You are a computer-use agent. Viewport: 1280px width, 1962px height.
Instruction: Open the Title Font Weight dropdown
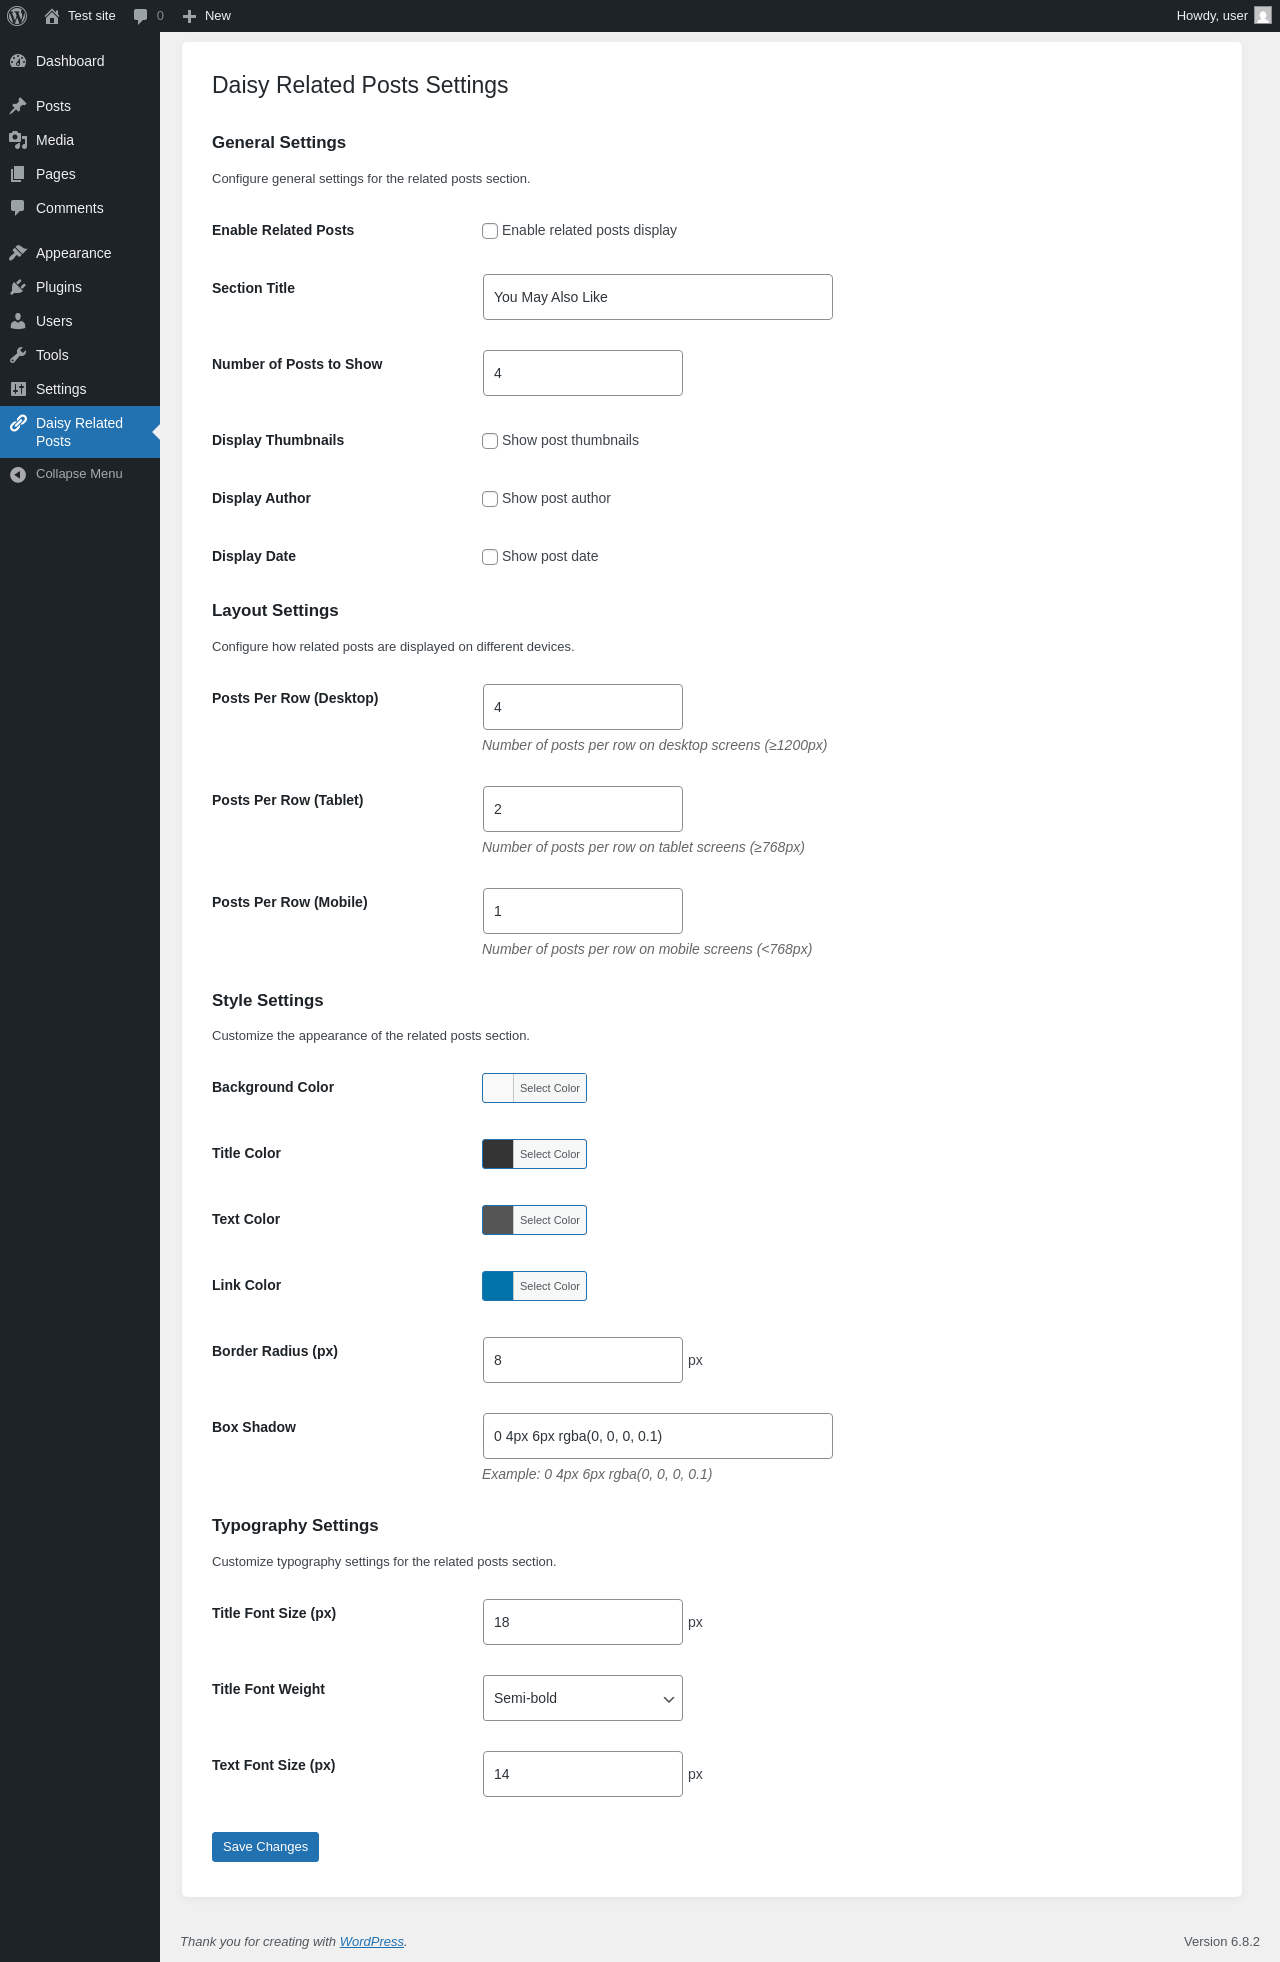pyautogui.click(x=583, y=1698)
